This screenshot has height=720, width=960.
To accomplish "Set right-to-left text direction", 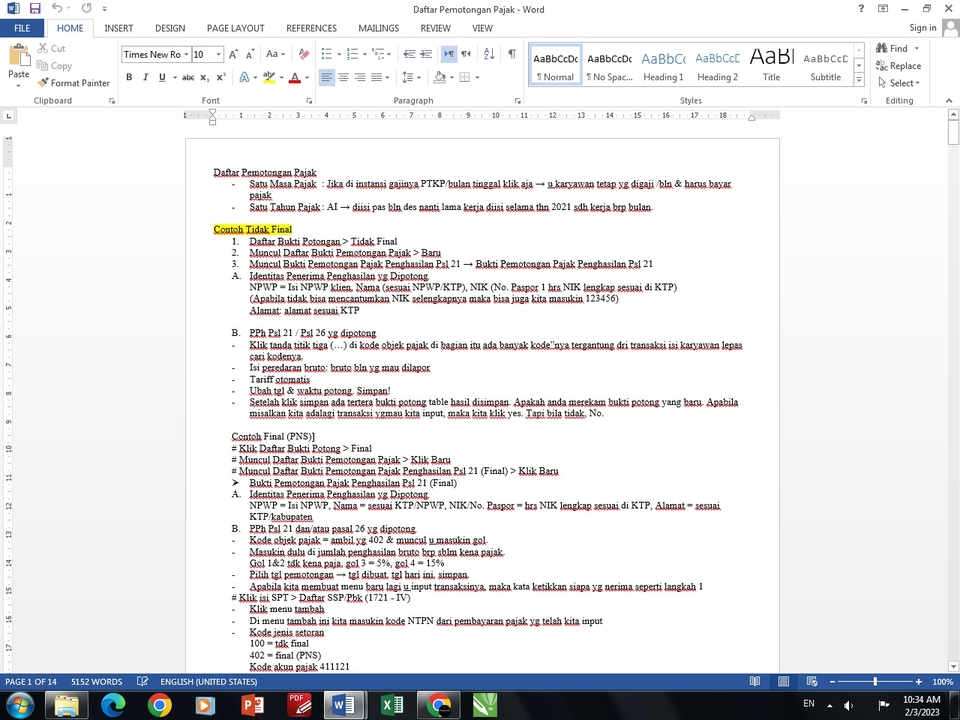I will (466, 54).
